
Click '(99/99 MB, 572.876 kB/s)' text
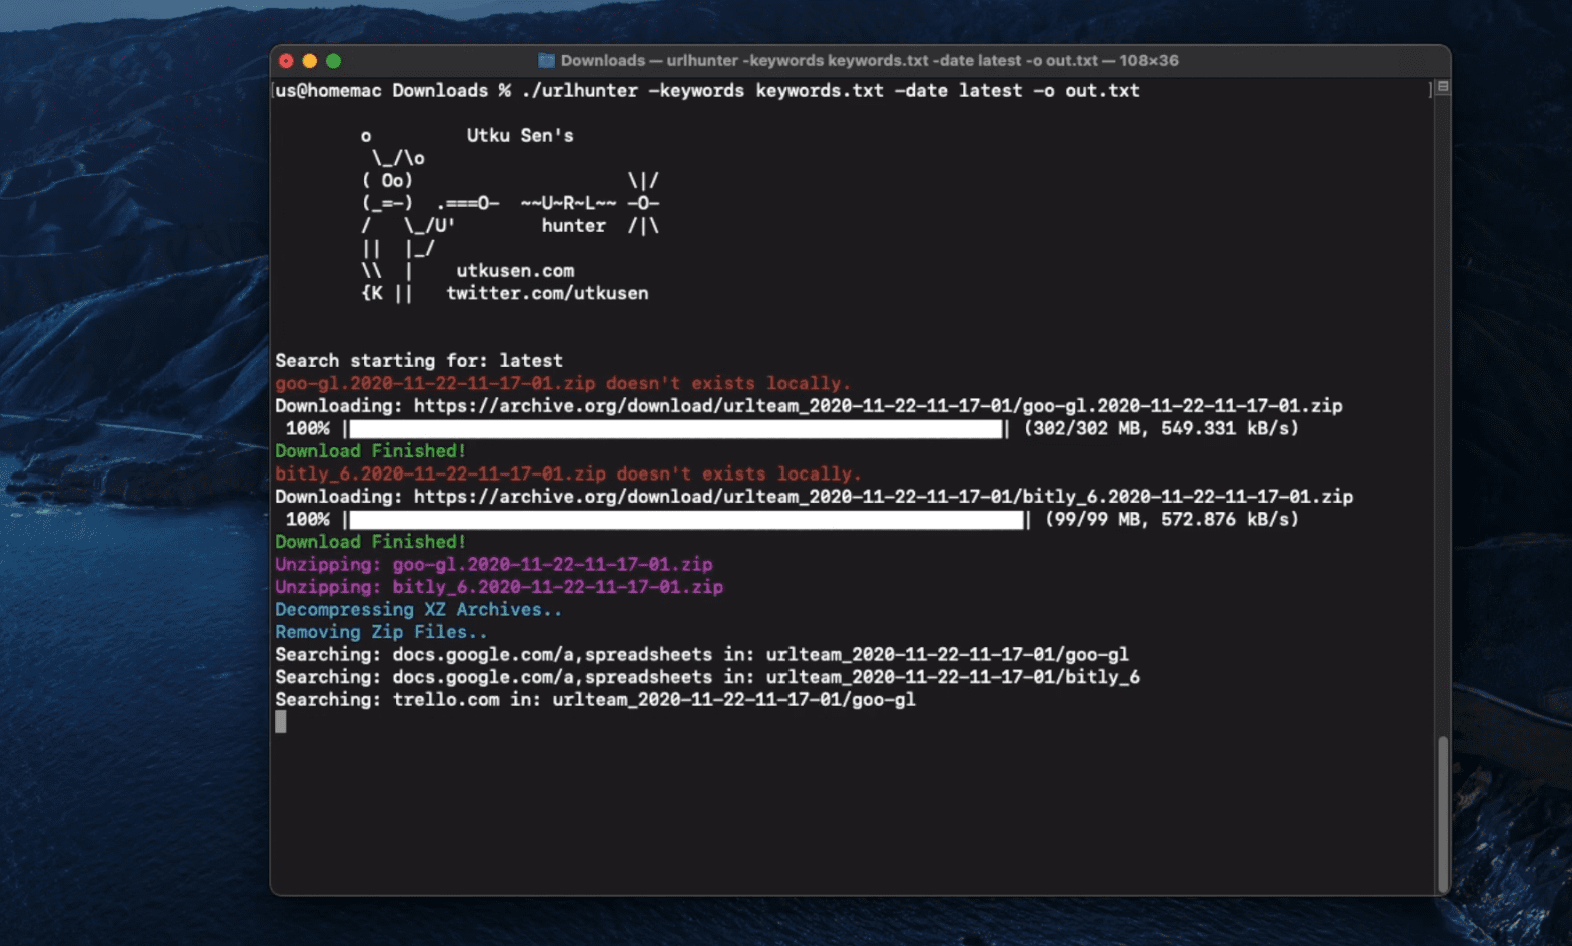(1172, 520)
